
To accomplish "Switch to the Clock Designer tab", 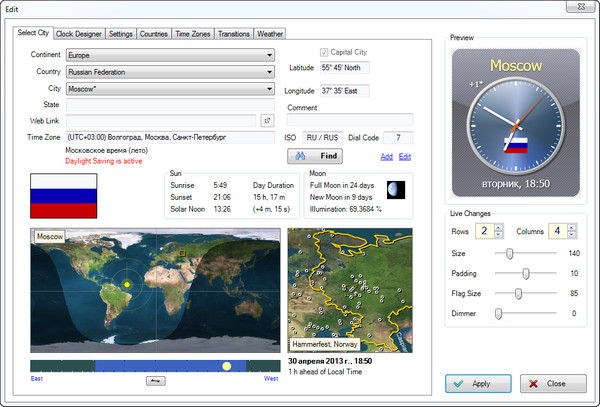I will point(81,33).
